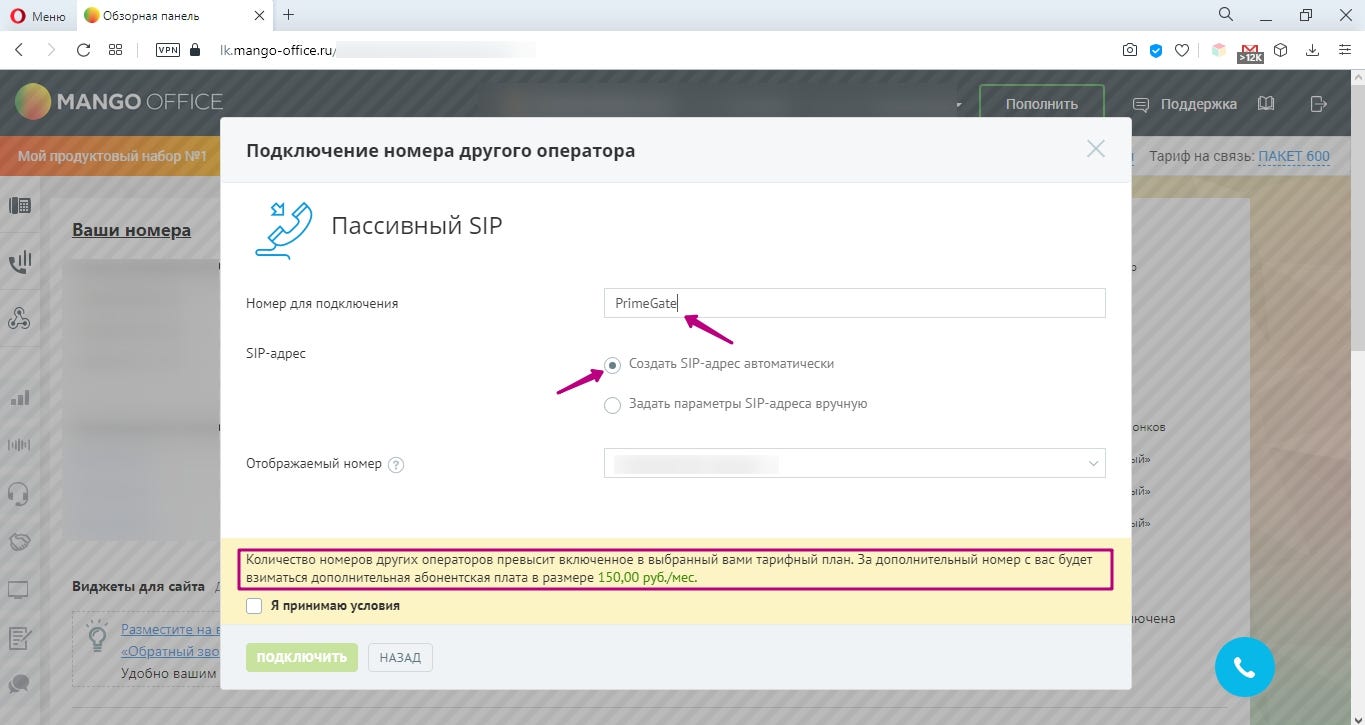
Task: Switch to the Обзорная панель tab
Action: point(173,15)
